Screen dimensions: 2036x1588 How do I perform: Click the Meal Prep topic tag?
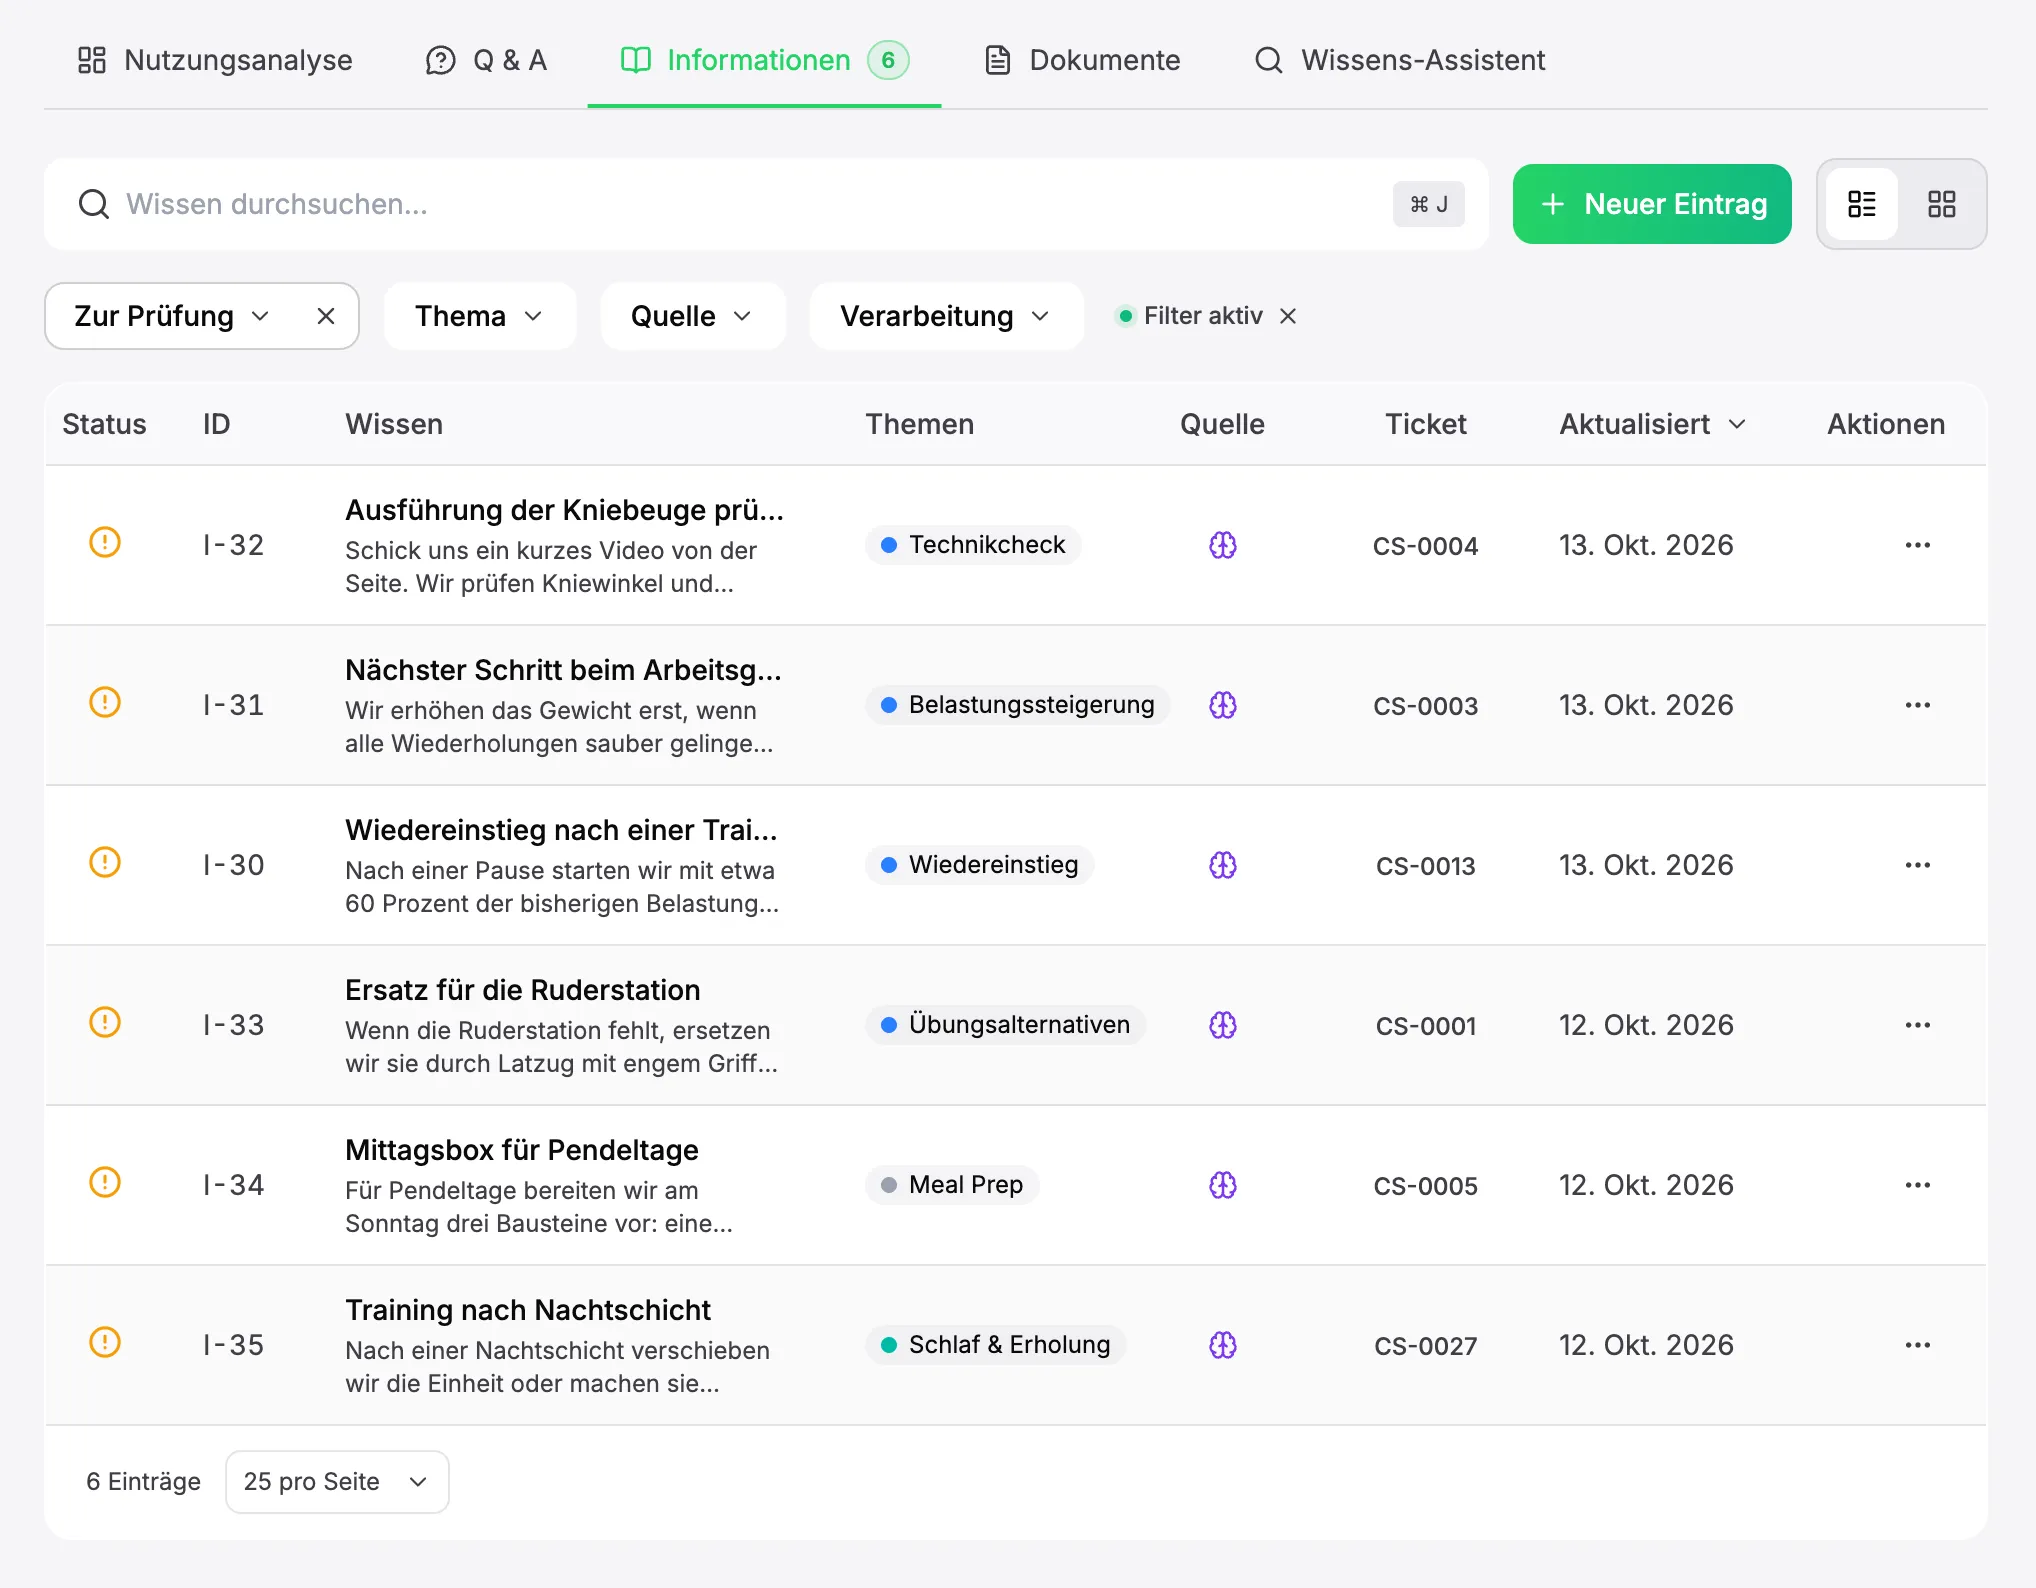952,1185
